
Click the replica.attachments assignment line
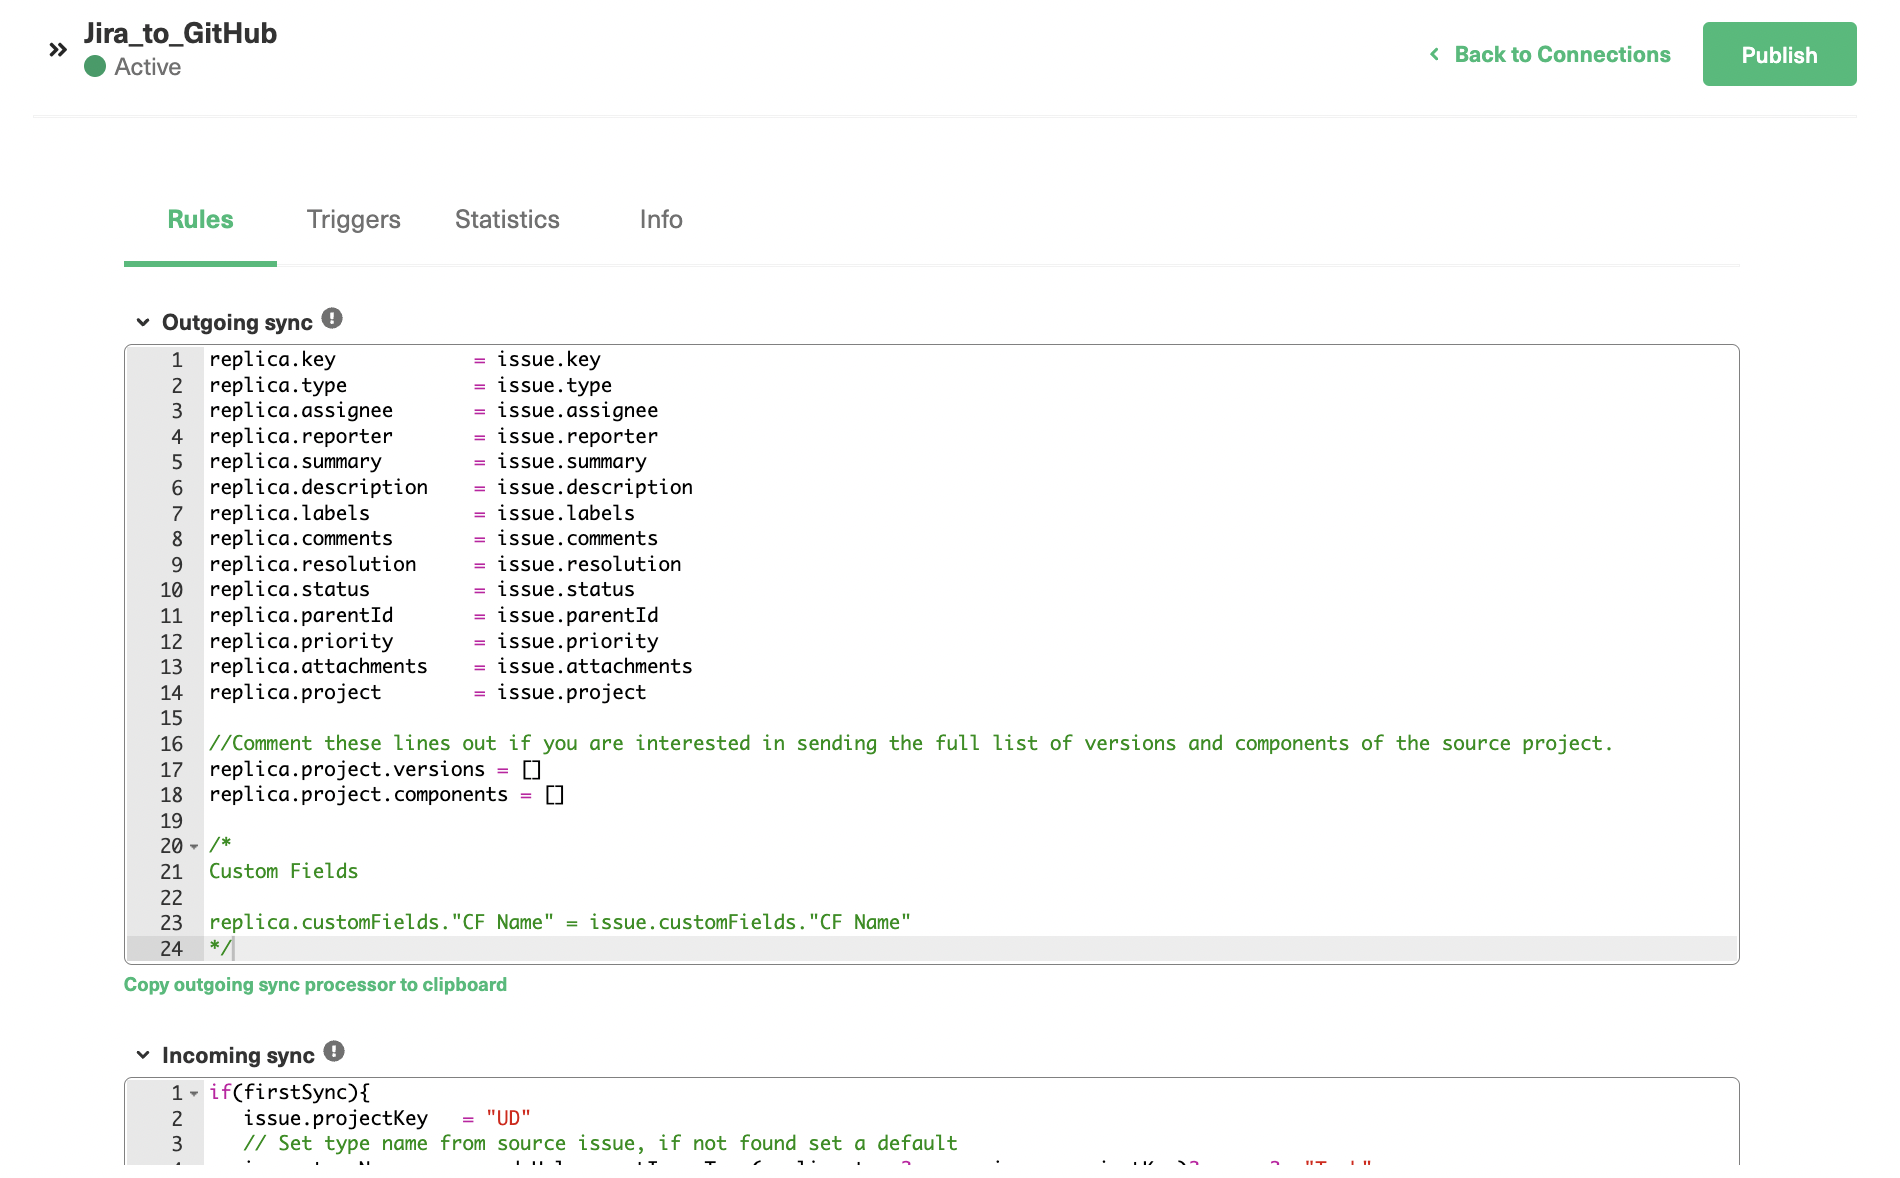tap(450, 666)
